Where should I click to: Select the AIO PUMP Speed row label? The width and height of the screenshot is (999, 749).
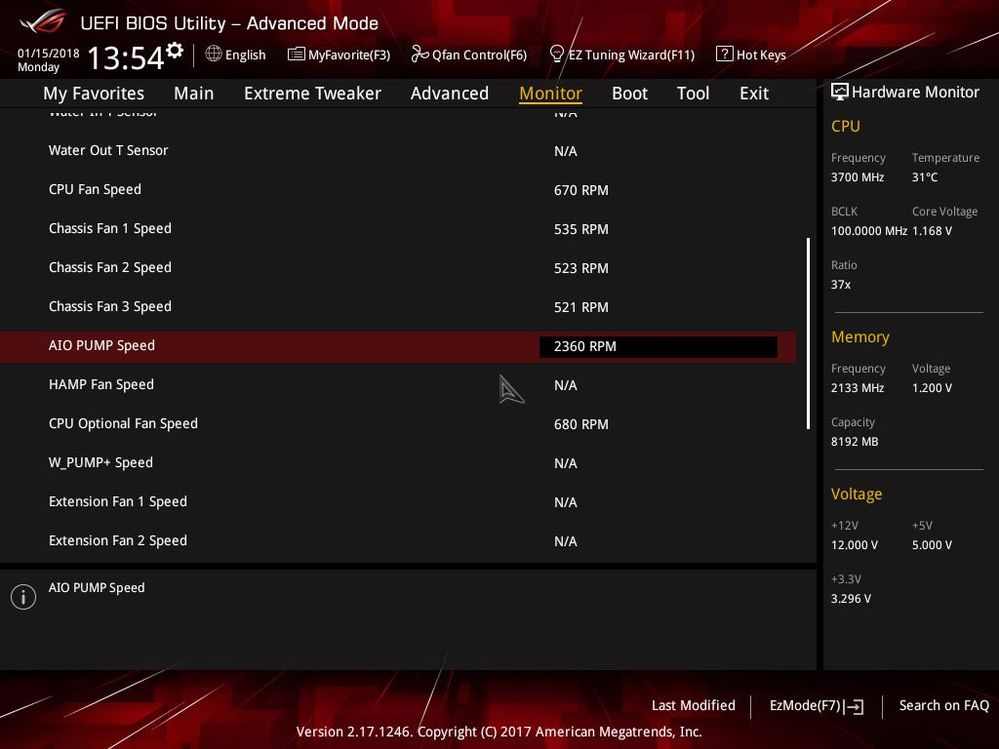tap(102, 346)
